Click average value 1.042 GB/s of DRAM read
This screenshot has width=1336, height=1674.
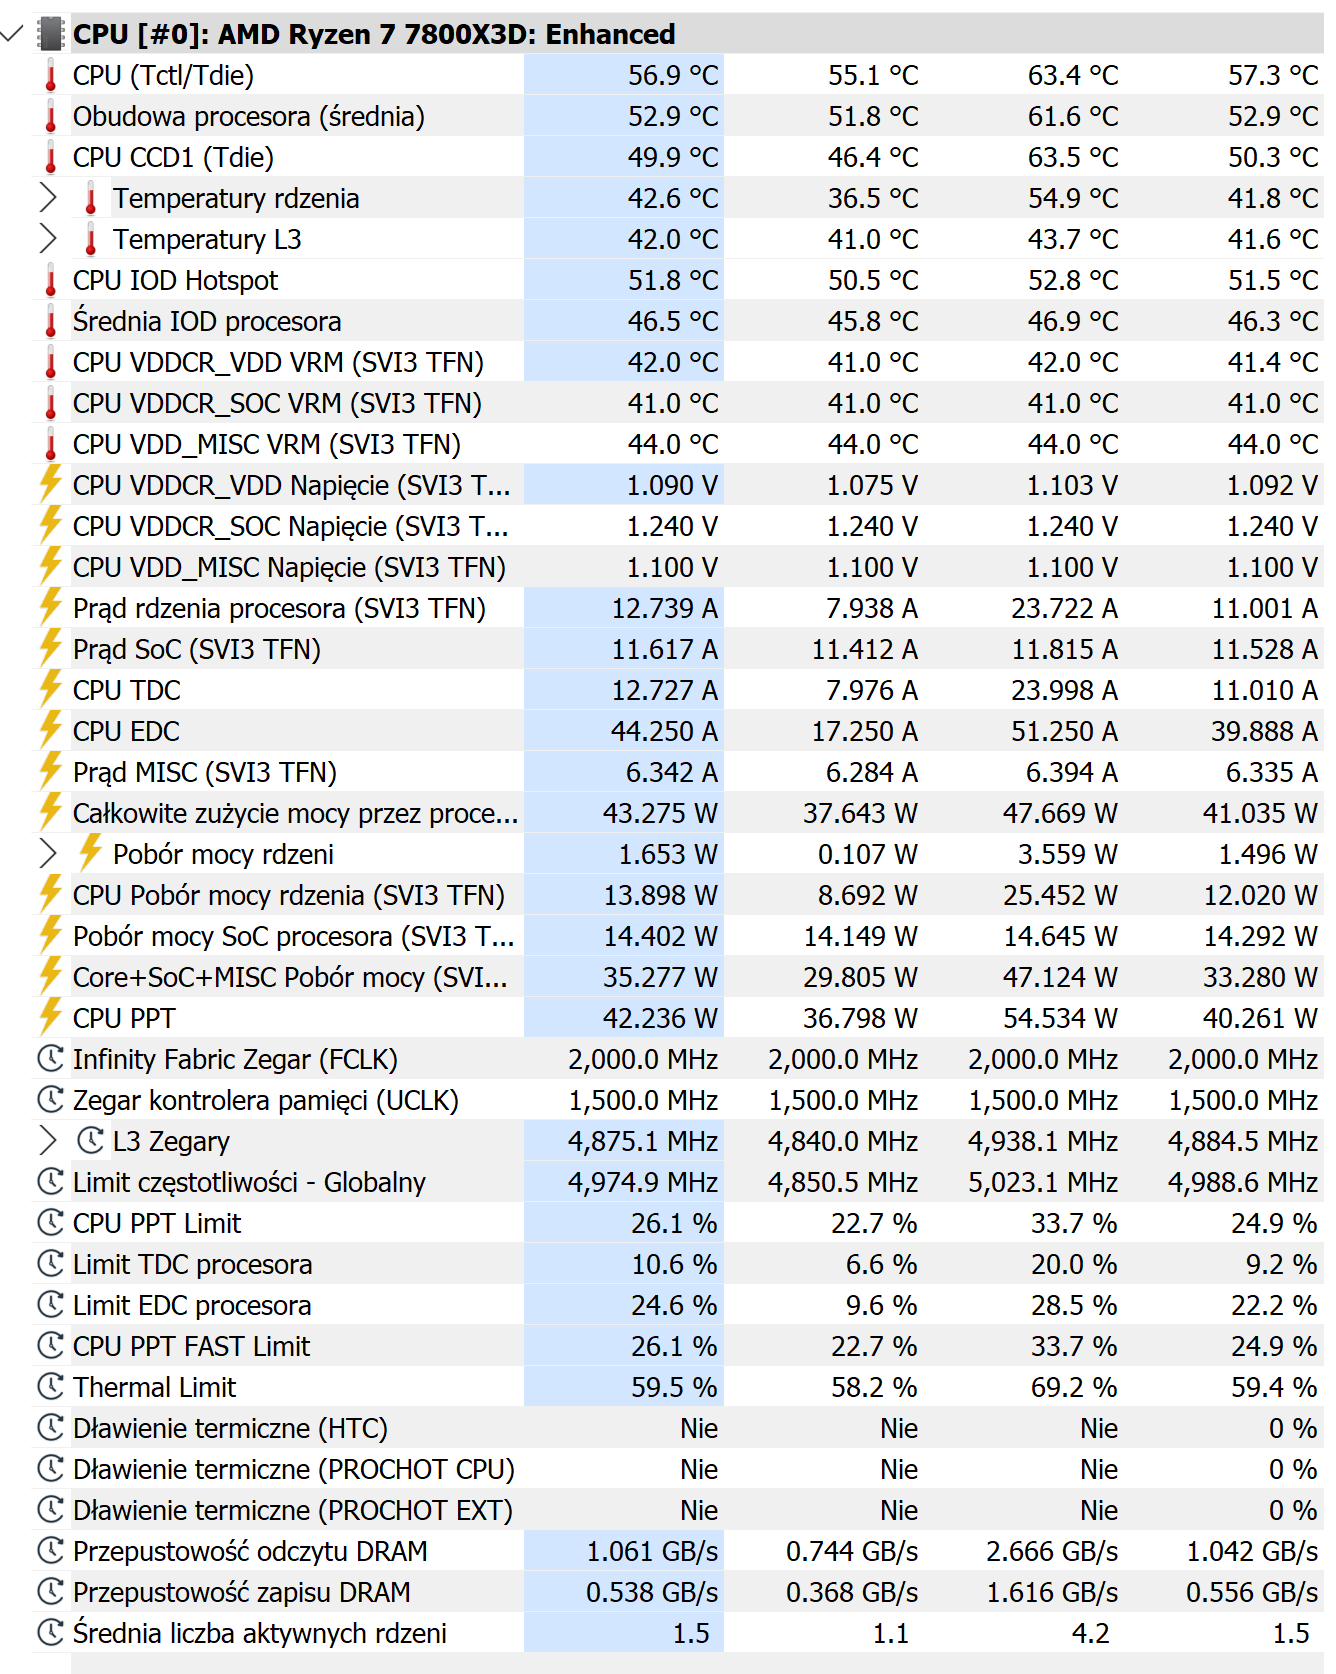click(1252, 1551)
